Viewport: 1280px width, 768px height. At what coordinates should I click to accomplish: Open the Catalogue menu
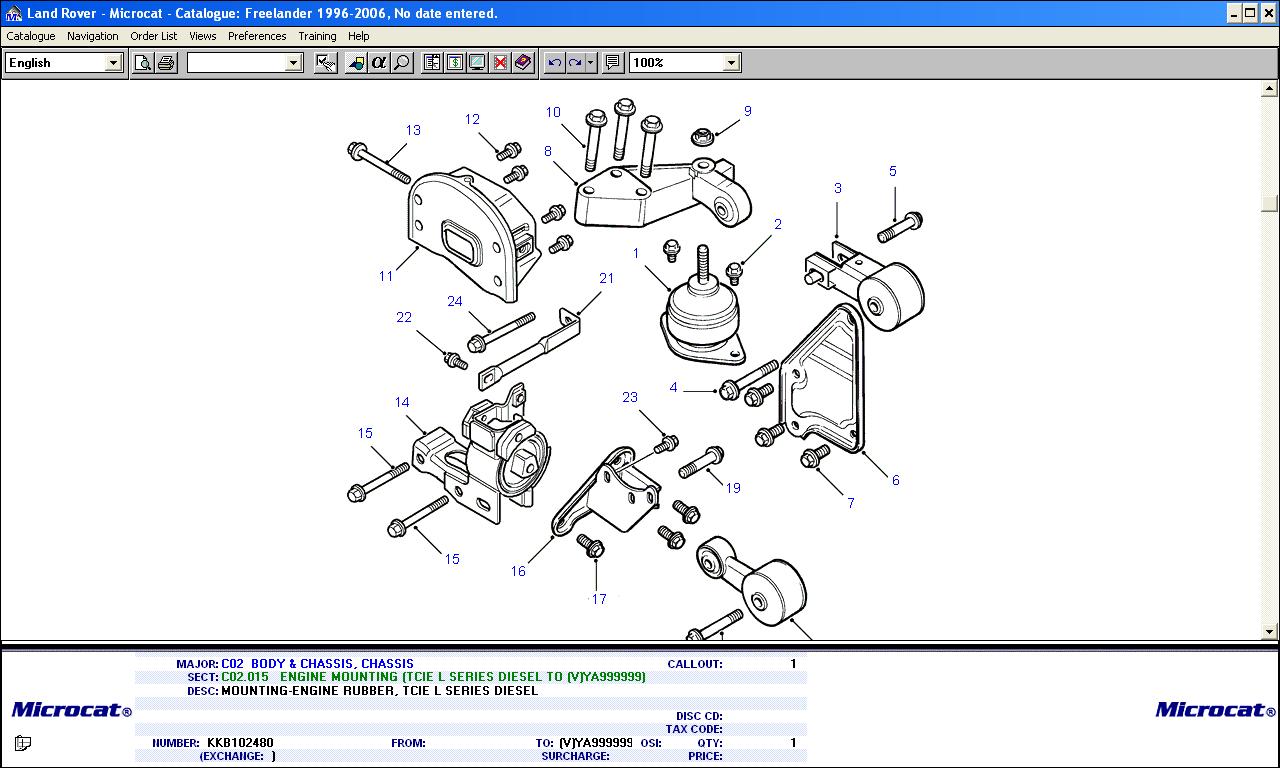click(31, 36)
